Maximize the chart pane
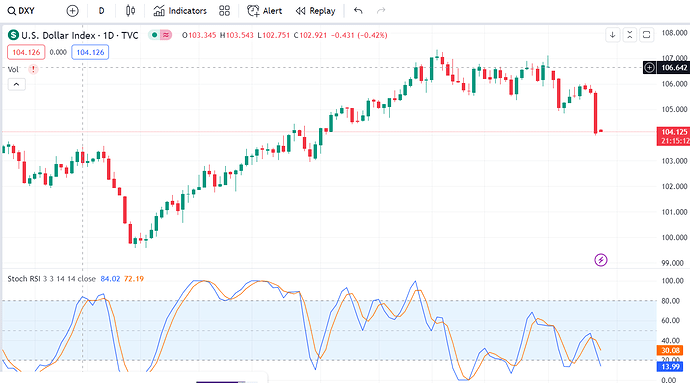The image size is (690, 383). (646, 35)
